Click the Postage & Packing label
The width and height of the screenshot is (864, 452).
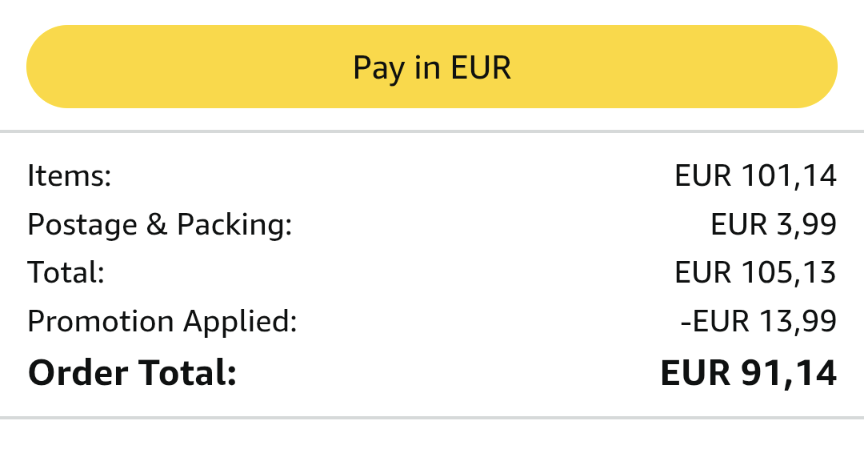(160, 224)
